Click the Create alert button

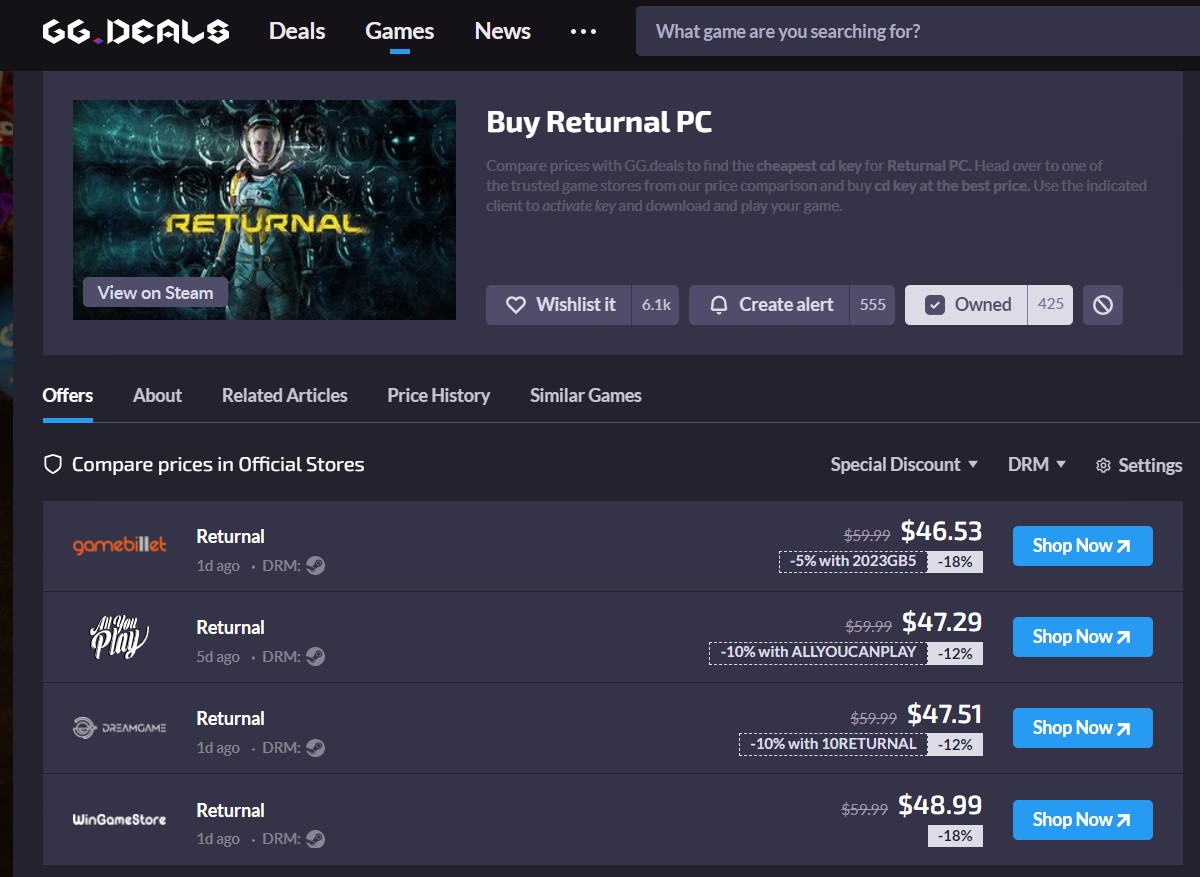pyautogui.click(x=769, y=305)
